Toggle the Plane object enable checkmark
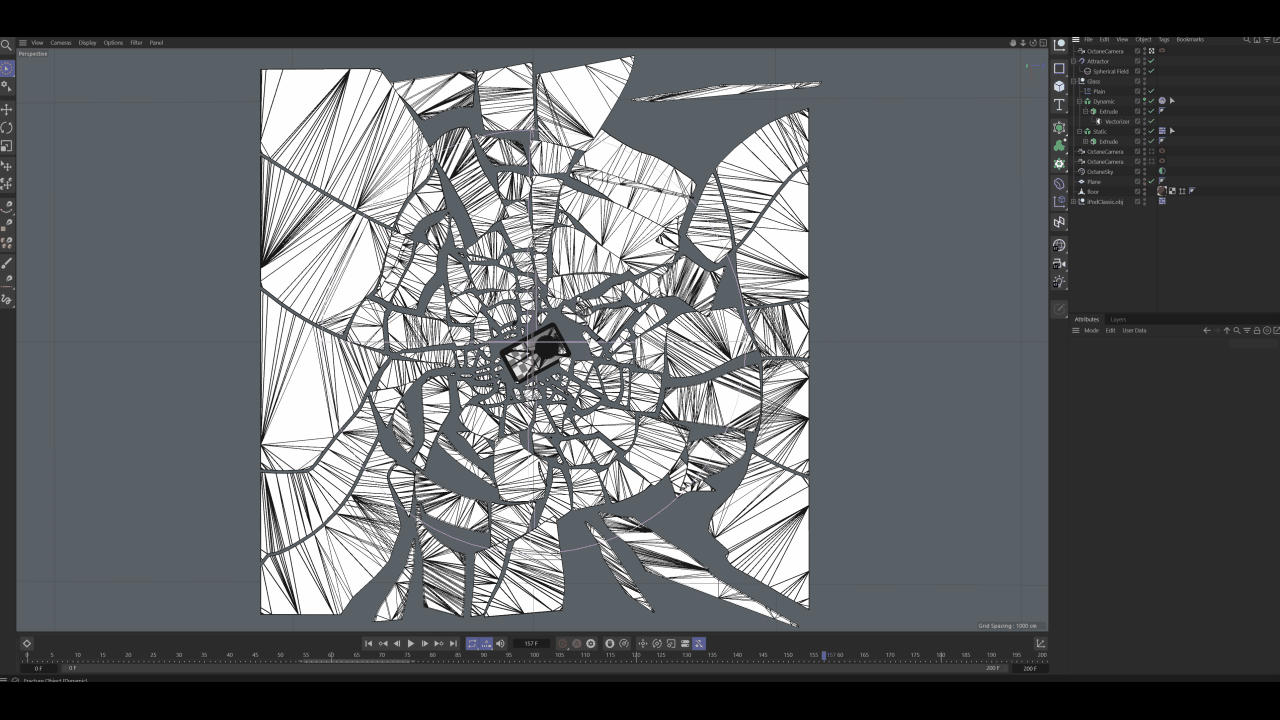Screen dimensions: 1280x720 tap(1151, 181)
